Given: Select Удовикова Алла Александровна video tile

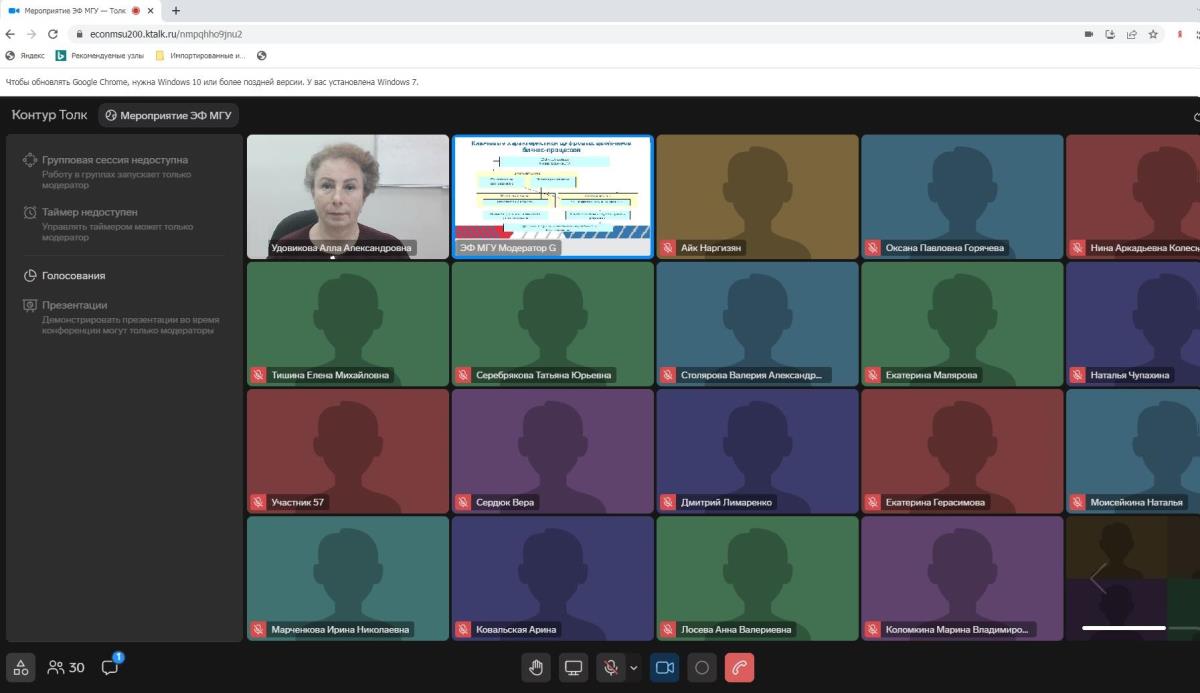Looking at the screenshot, I should coord(347,195).
